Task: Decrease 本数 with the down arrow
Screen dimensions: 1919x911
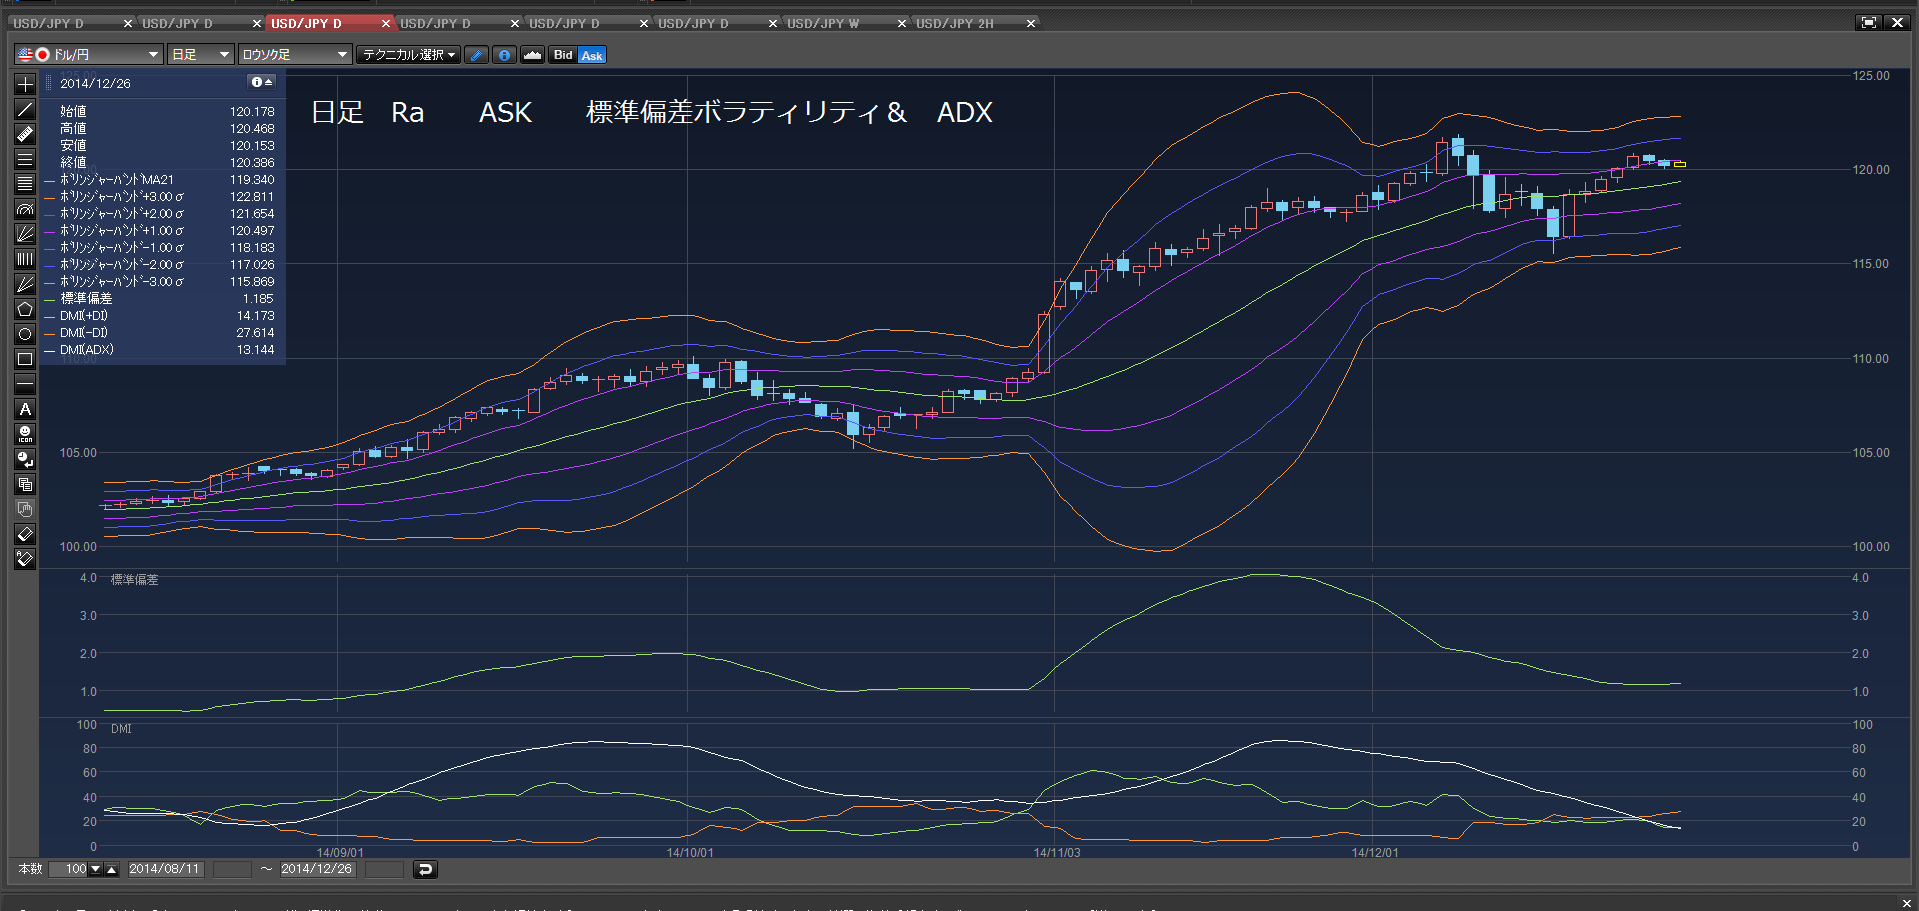Action: coord(96,869)
